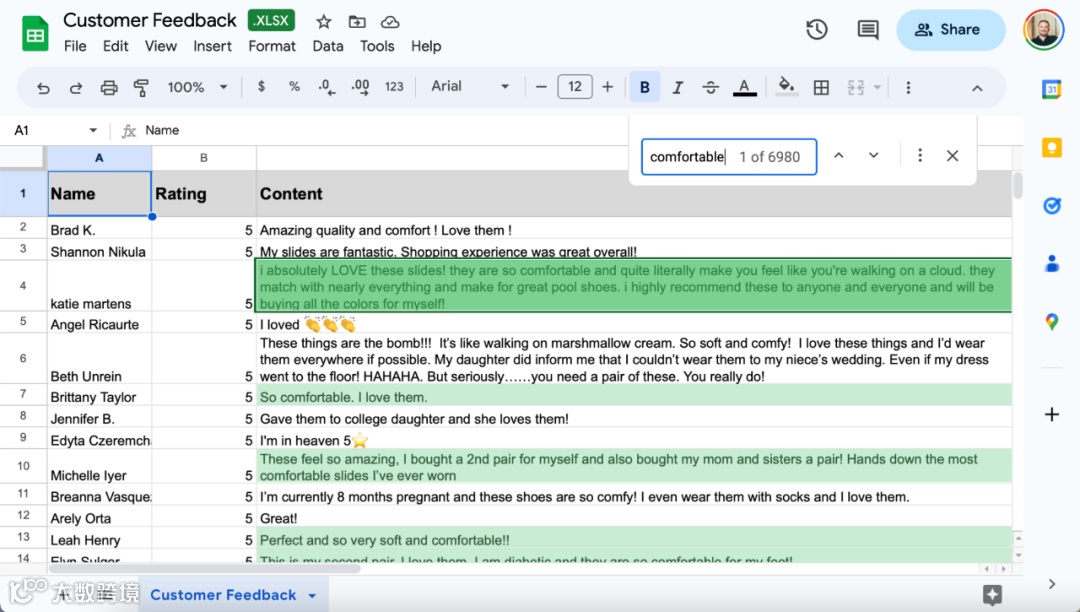Screen dimensions: 1080x612
Task: Open the Tools menu
Action: [377, 46]
